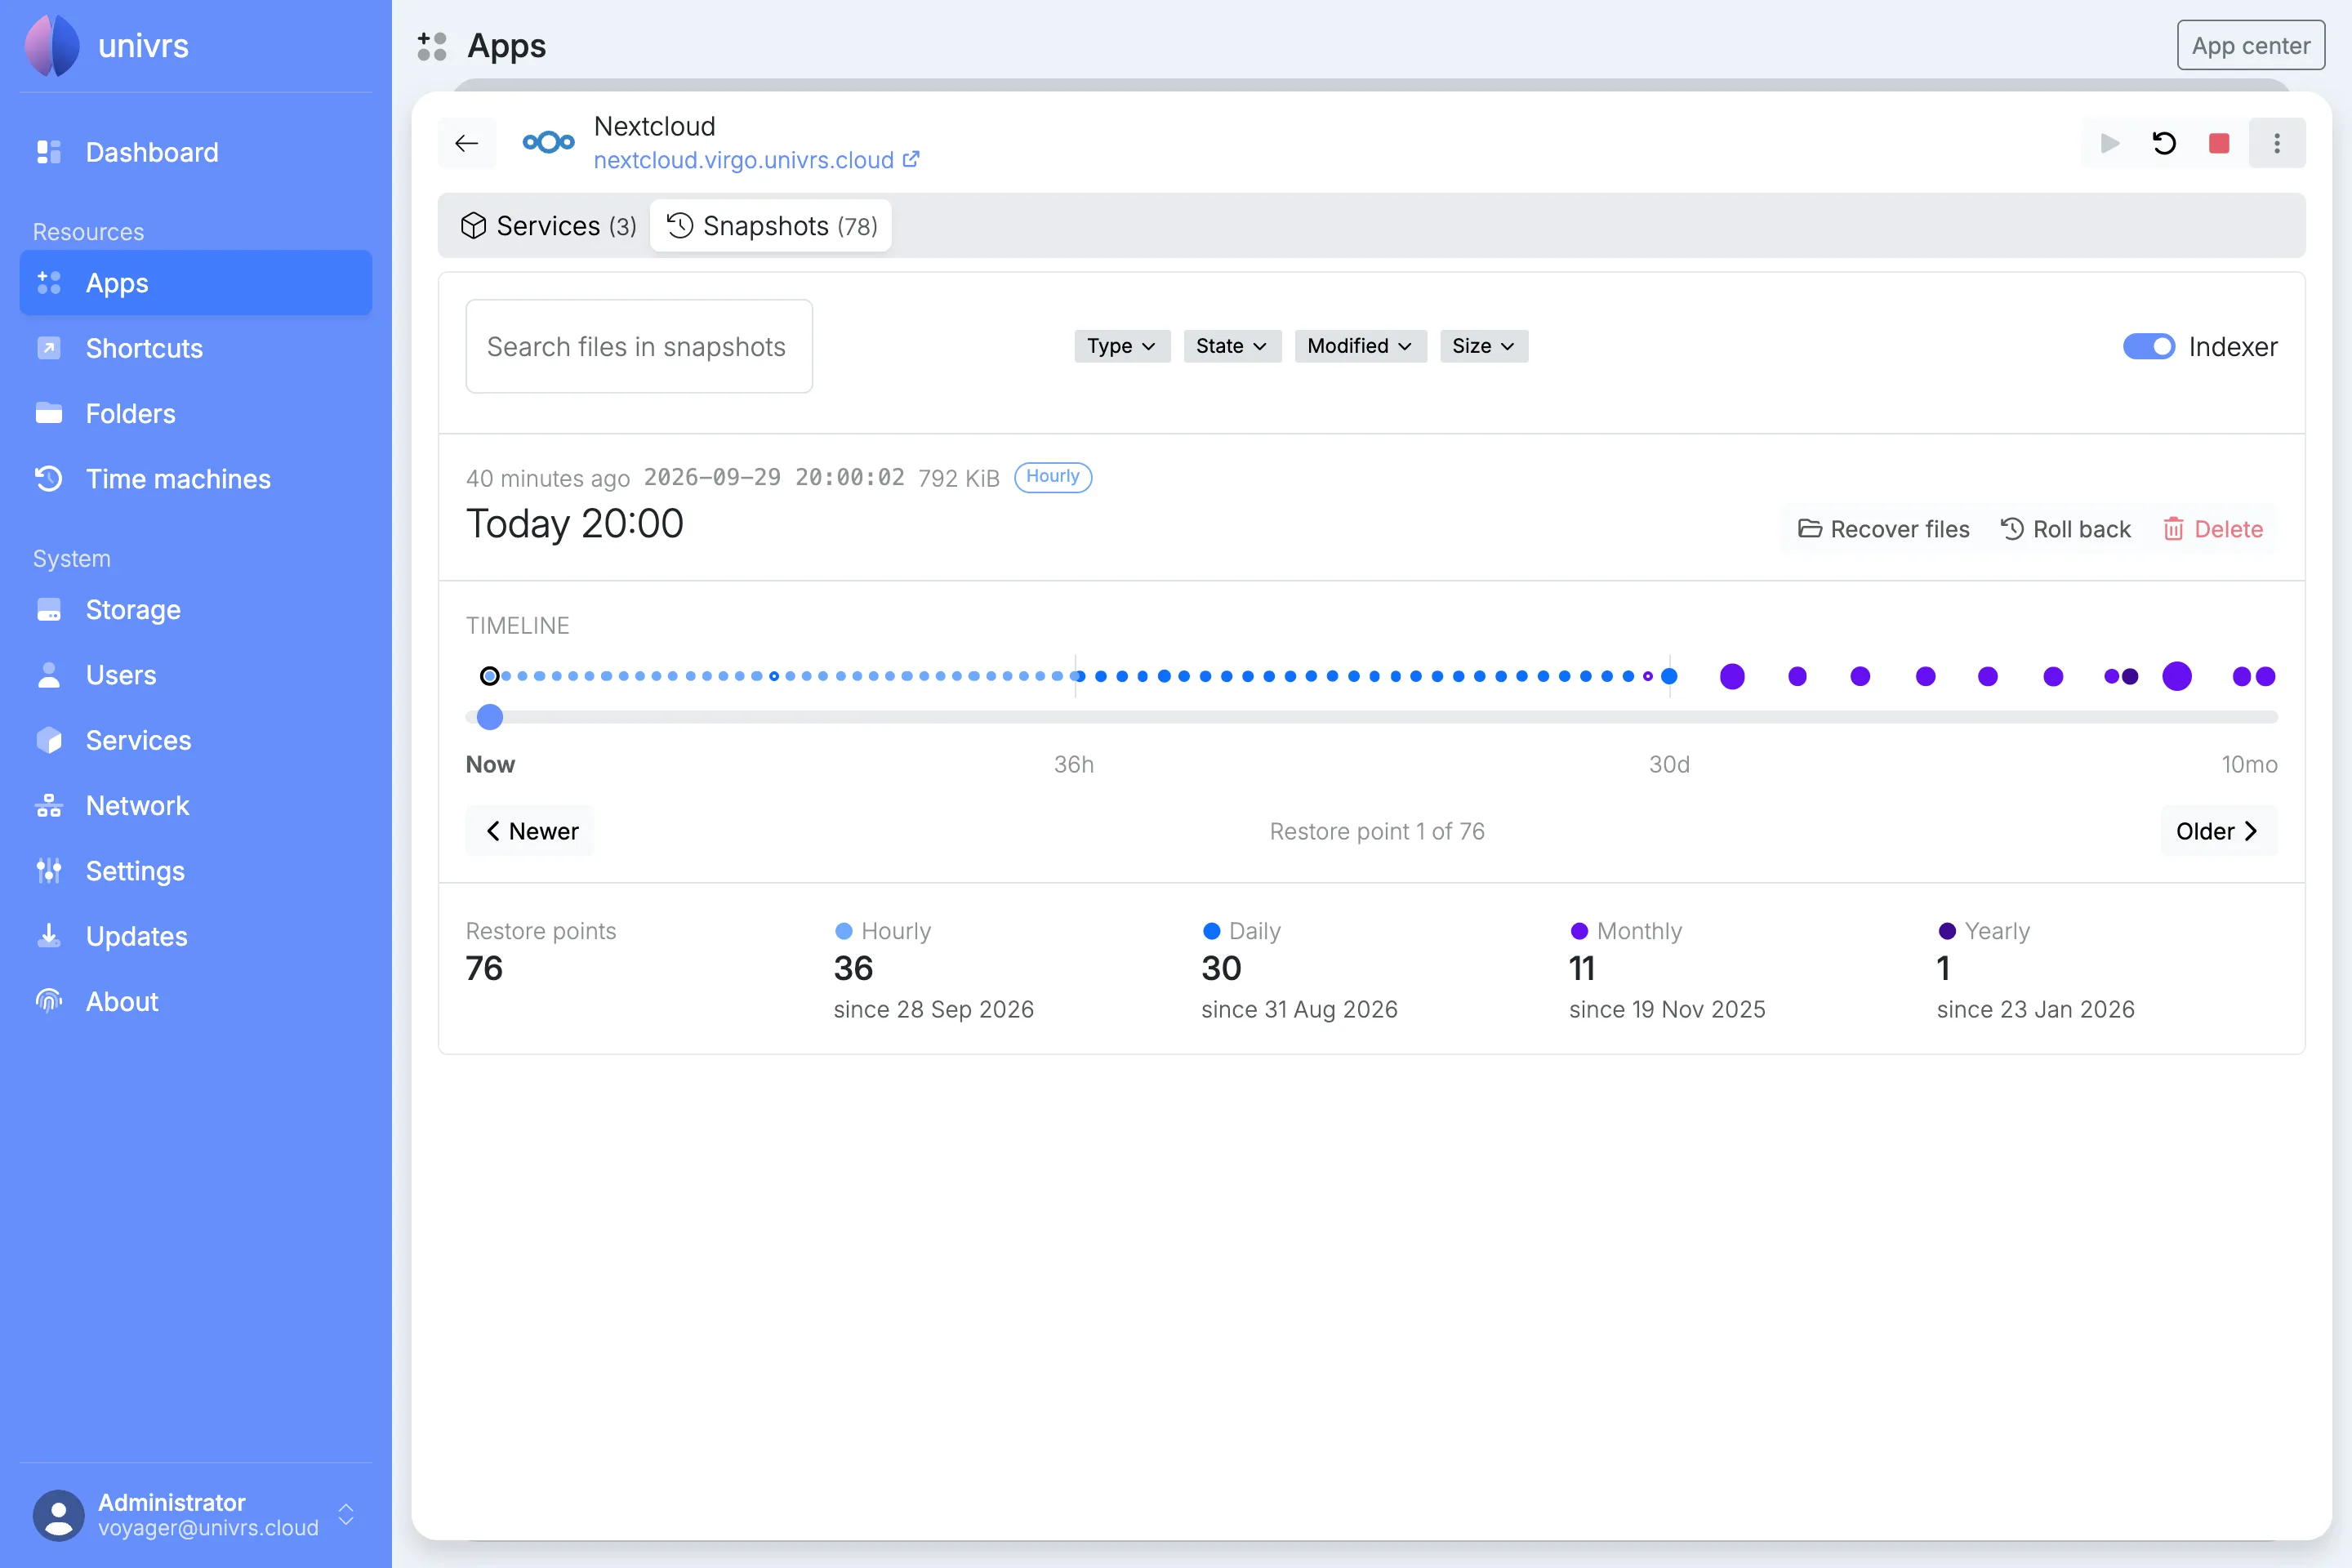
Task: Click the App center button
Action: (x=2251, y=45)
